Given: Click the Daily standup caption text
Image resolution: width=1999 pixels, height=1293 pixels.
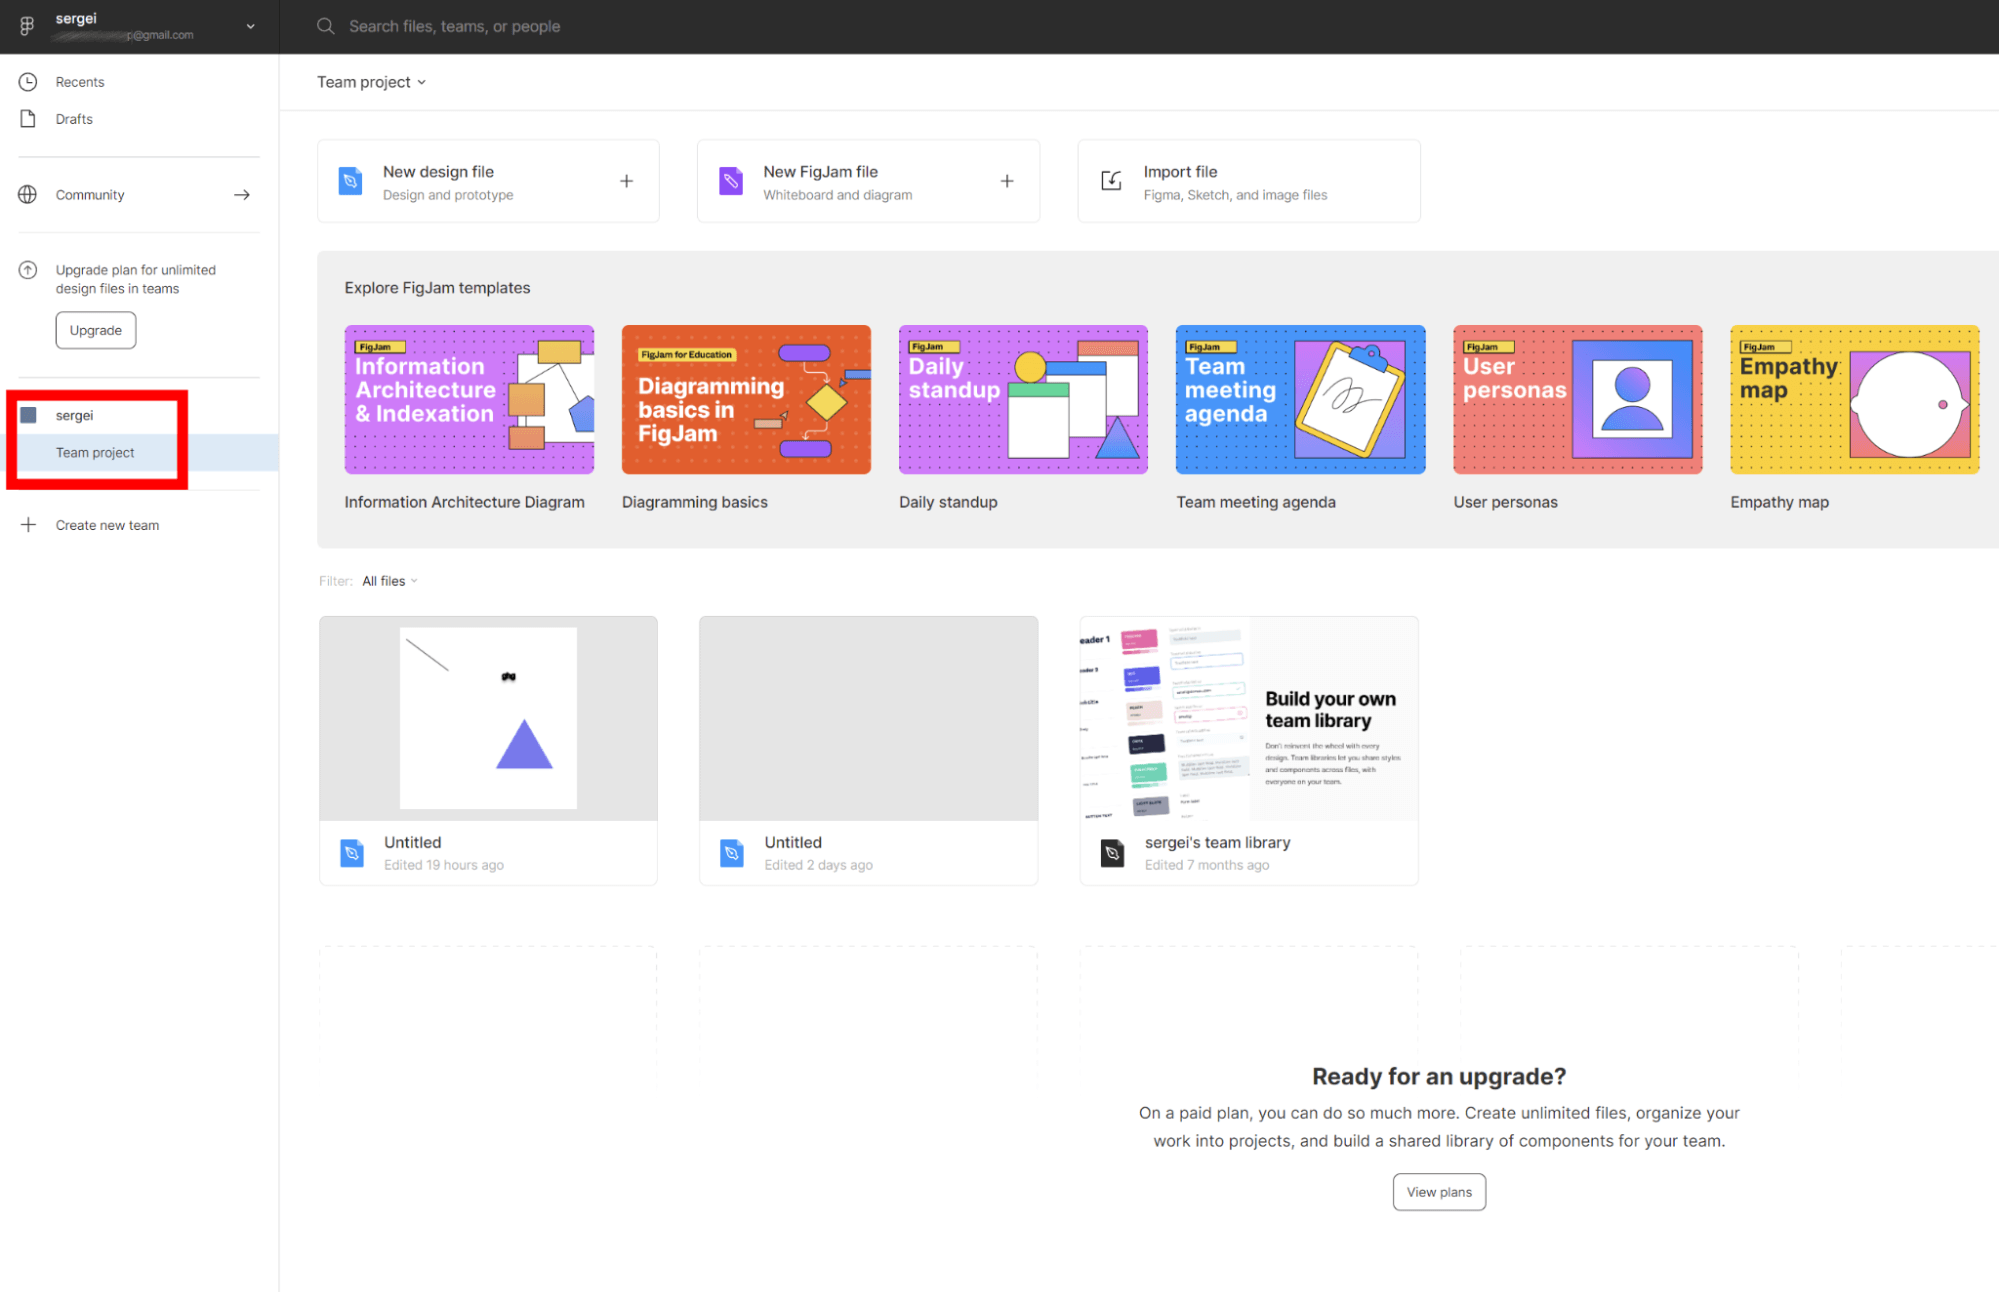Looking at the screenshot, I should (x=948, y=502).
